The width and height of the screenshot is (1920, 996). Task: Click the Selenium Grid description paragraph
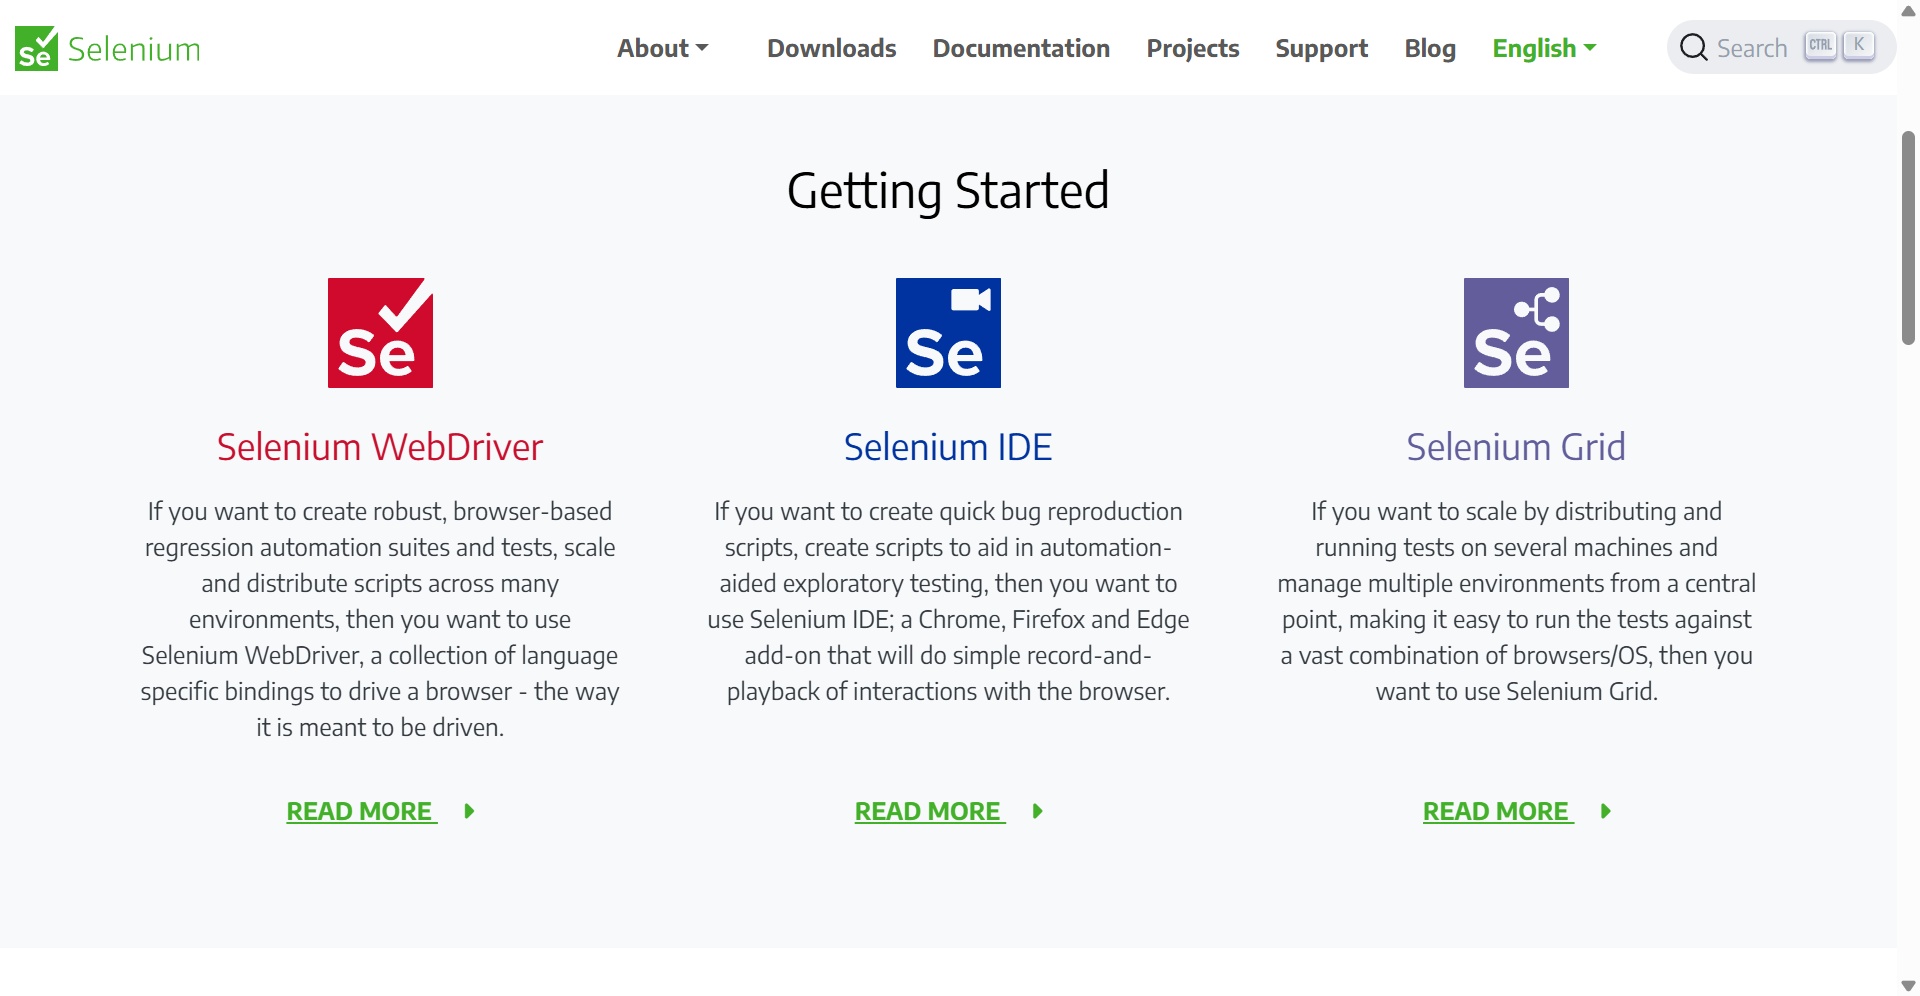click(1516, 601)
